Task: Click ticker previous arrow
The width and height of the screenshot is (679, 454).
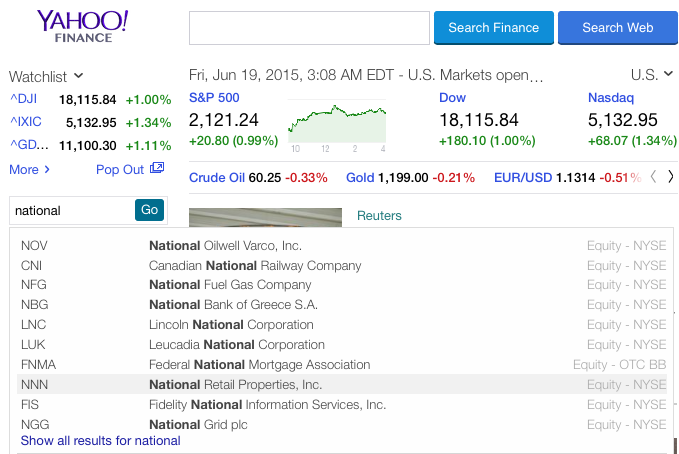Action: point(654,178)
